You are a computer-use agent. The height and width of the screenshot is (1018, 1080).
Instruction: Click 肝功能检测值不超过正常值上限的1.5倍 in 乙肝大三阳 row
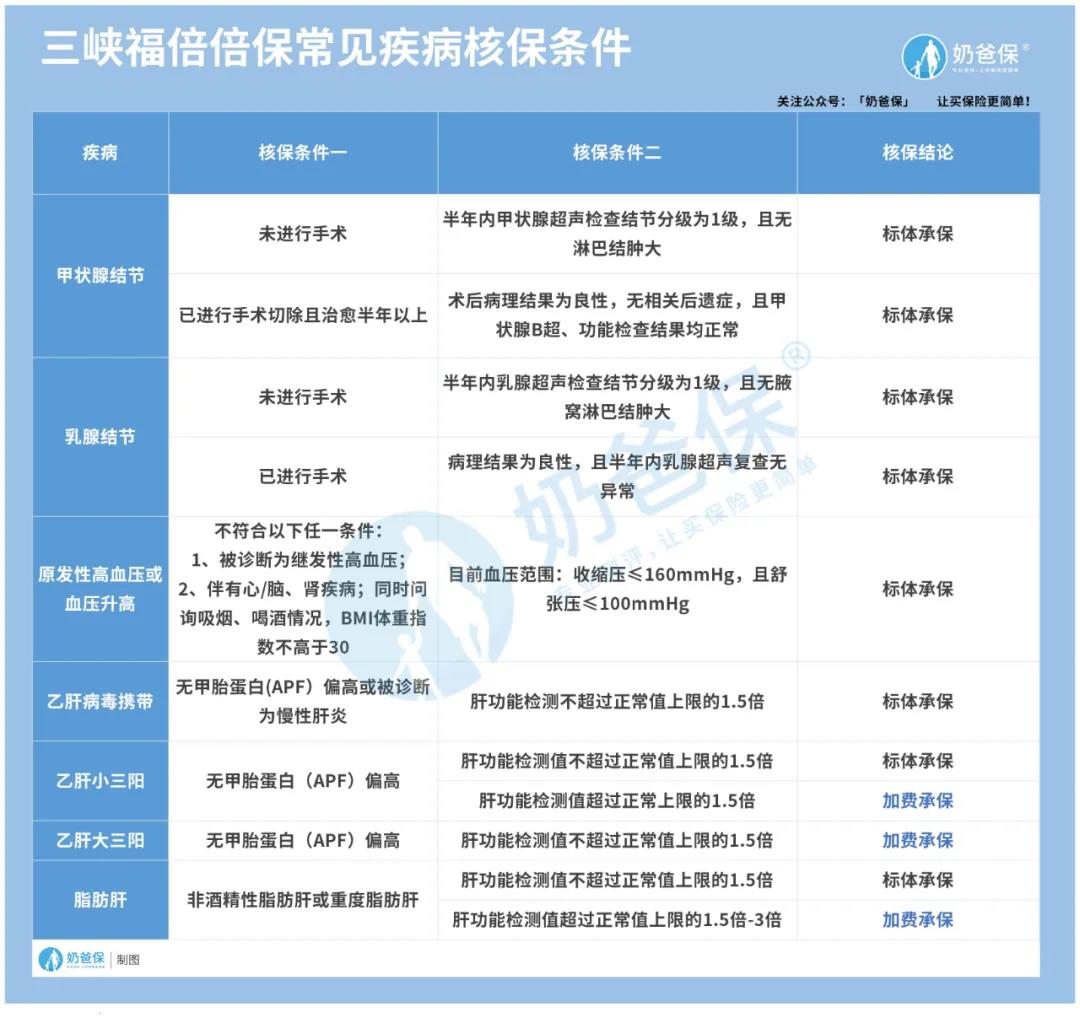coord(617,840)
